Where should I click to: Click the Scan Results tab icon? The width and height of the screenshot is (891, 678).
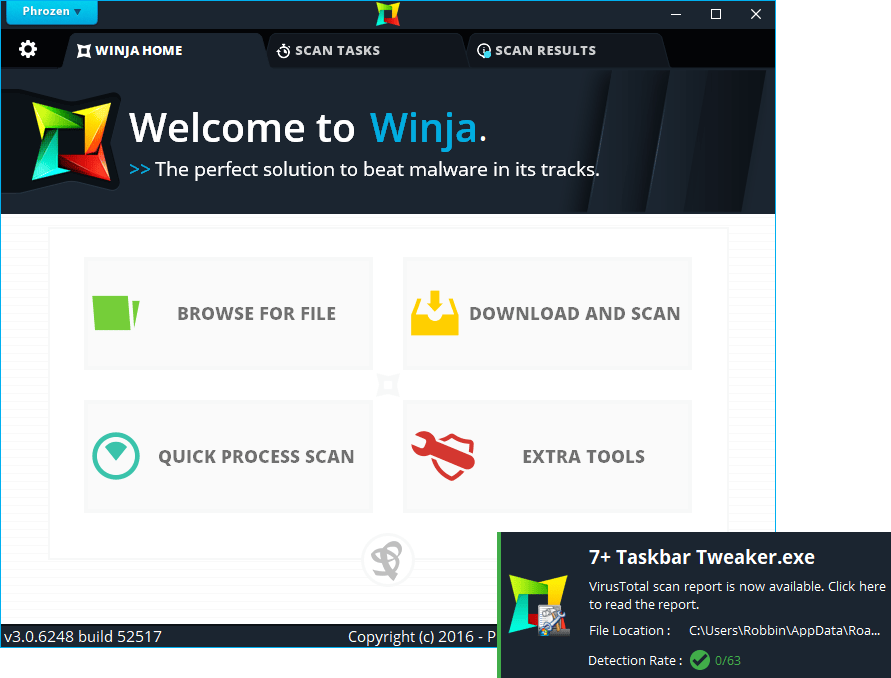point(484,51)
